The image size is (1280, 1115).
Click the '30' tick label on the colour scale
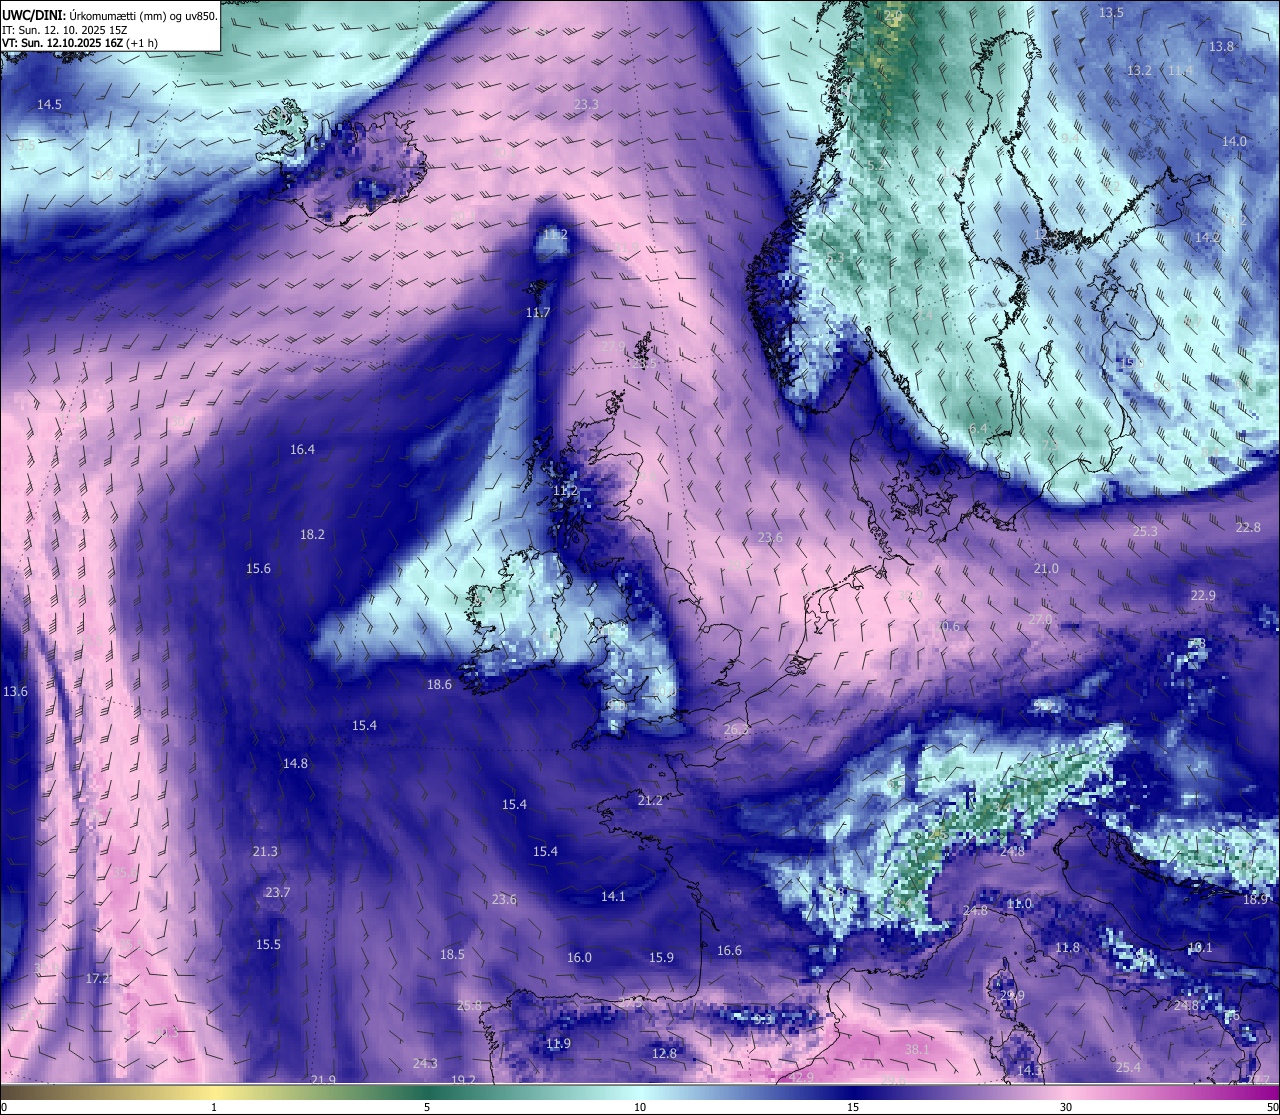click(x=1066, y=1107)
